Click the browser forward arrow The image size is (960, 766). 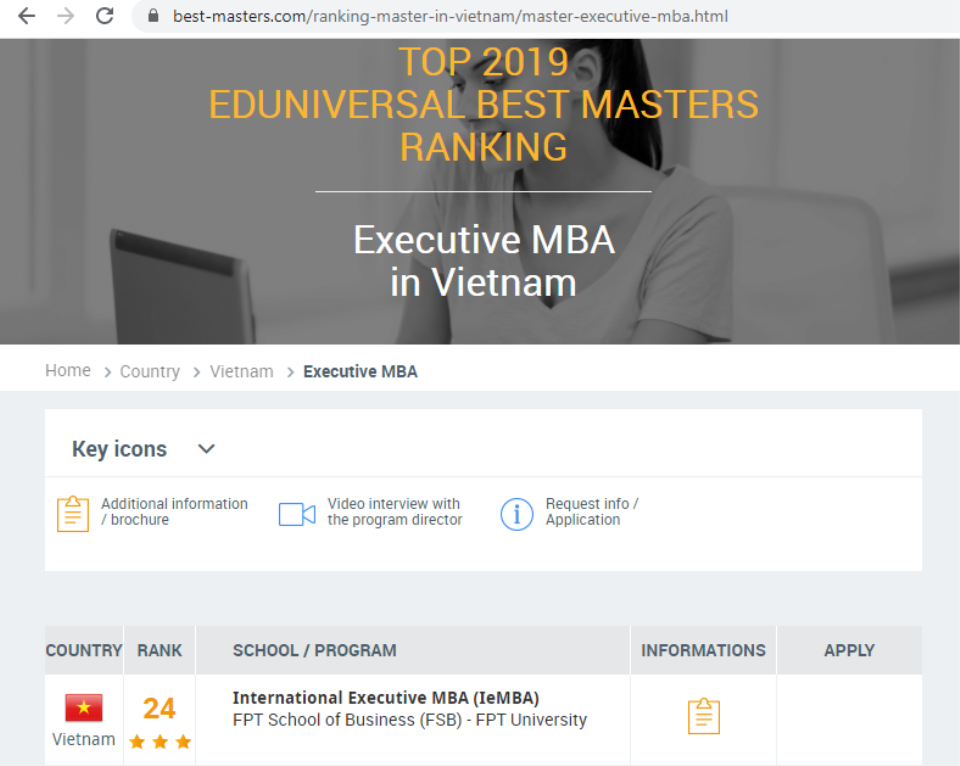[65, 16]
